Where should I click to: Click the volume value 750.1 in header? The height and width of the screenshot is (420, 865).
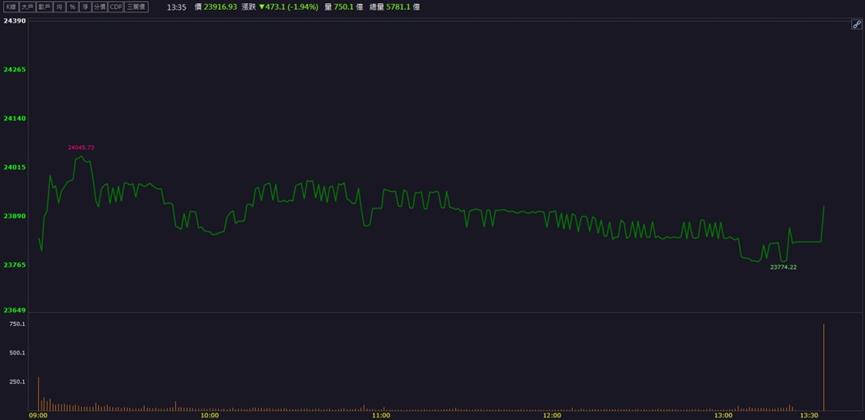[x=343, y=7]
